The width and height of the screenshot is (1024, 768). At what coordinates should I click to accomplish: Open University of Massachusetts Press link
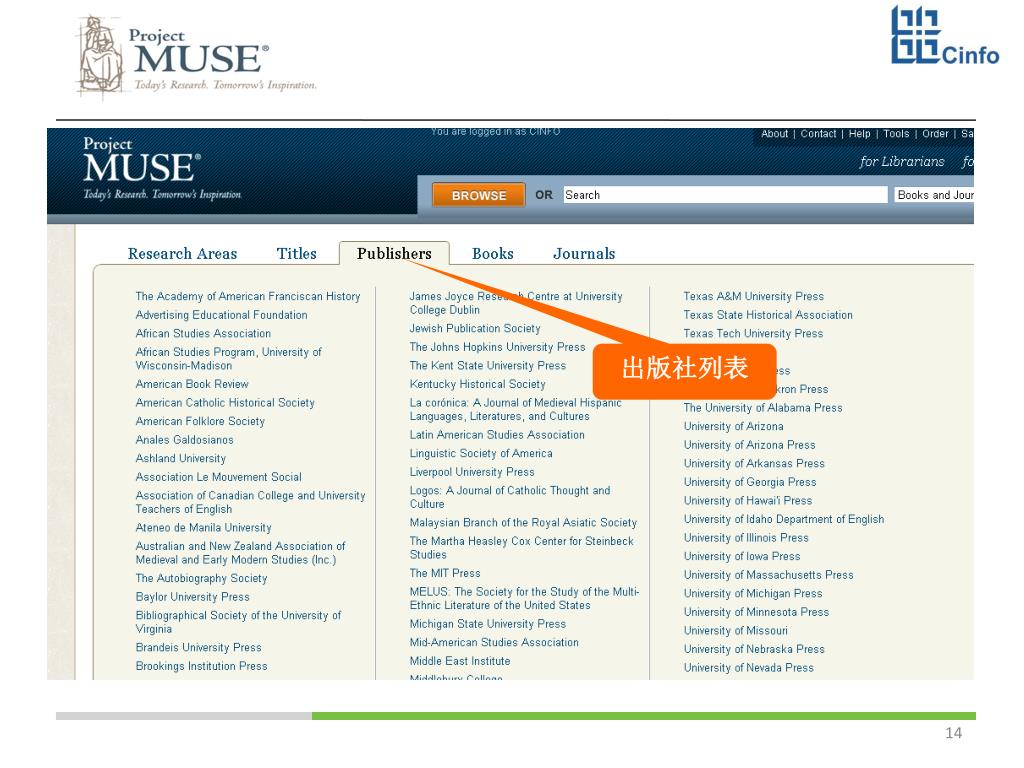click(x=768, y=575)
